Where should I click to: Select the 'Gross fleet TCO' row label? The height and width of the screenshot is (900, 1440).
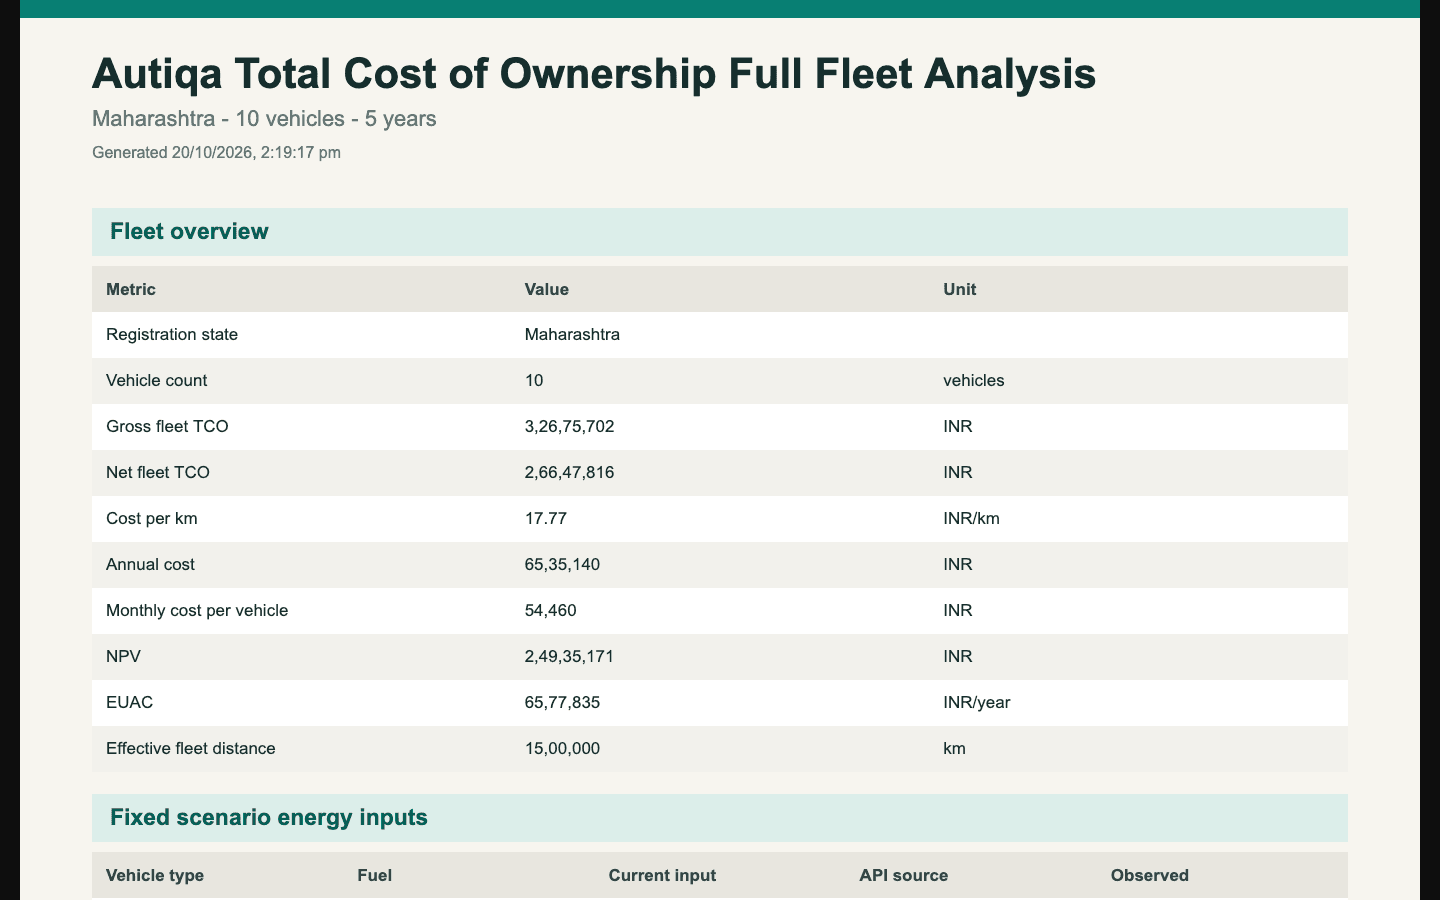[x=167, y=427]
